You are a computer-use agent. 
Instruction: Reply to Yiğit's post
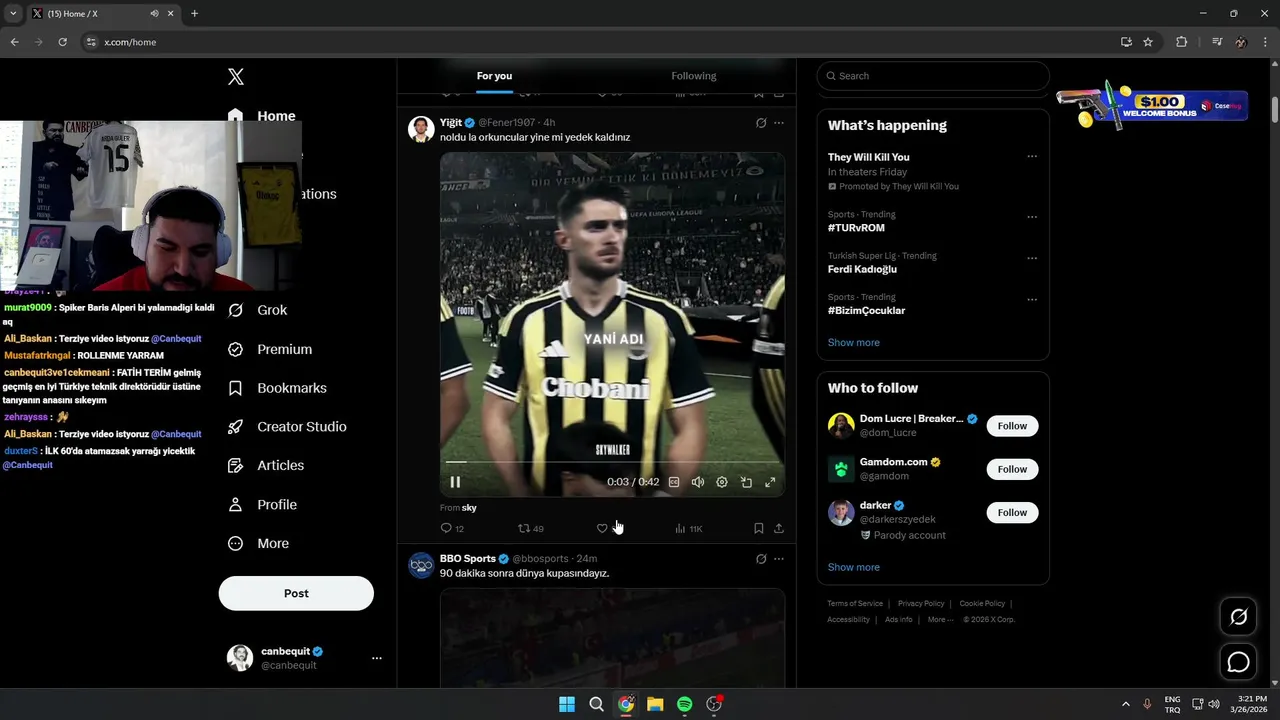452,528
